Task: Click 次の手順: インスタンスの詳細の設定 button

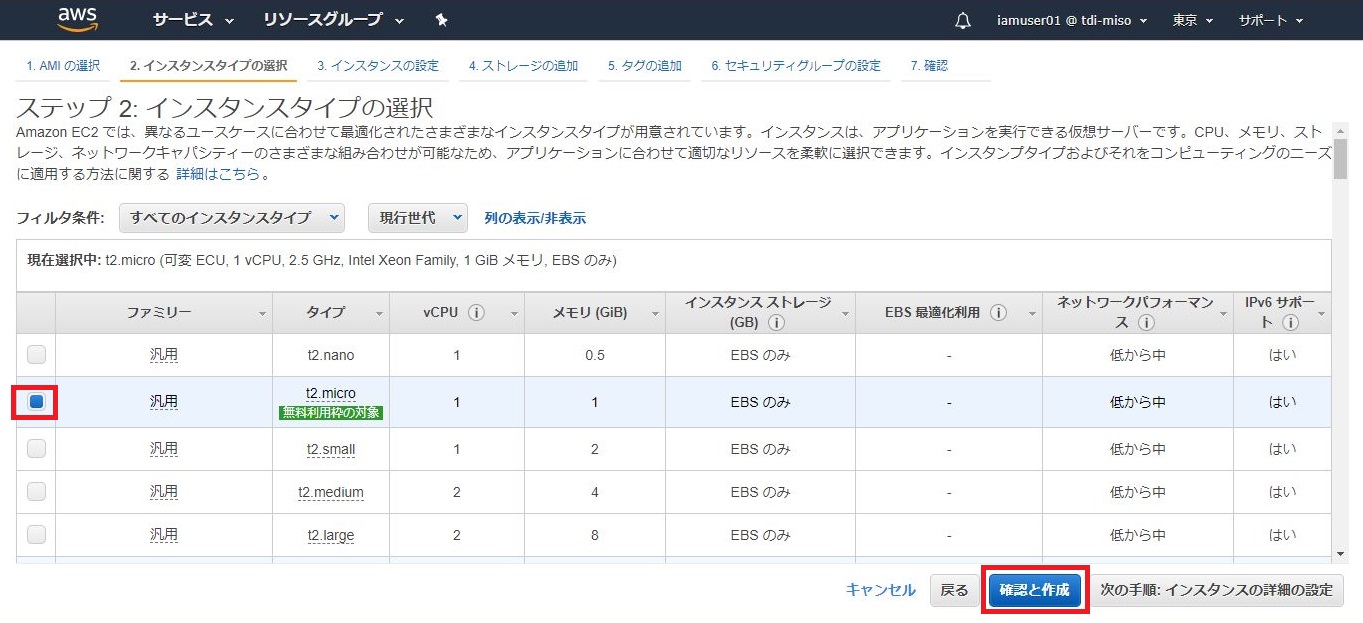Action: click(1216, 590)
